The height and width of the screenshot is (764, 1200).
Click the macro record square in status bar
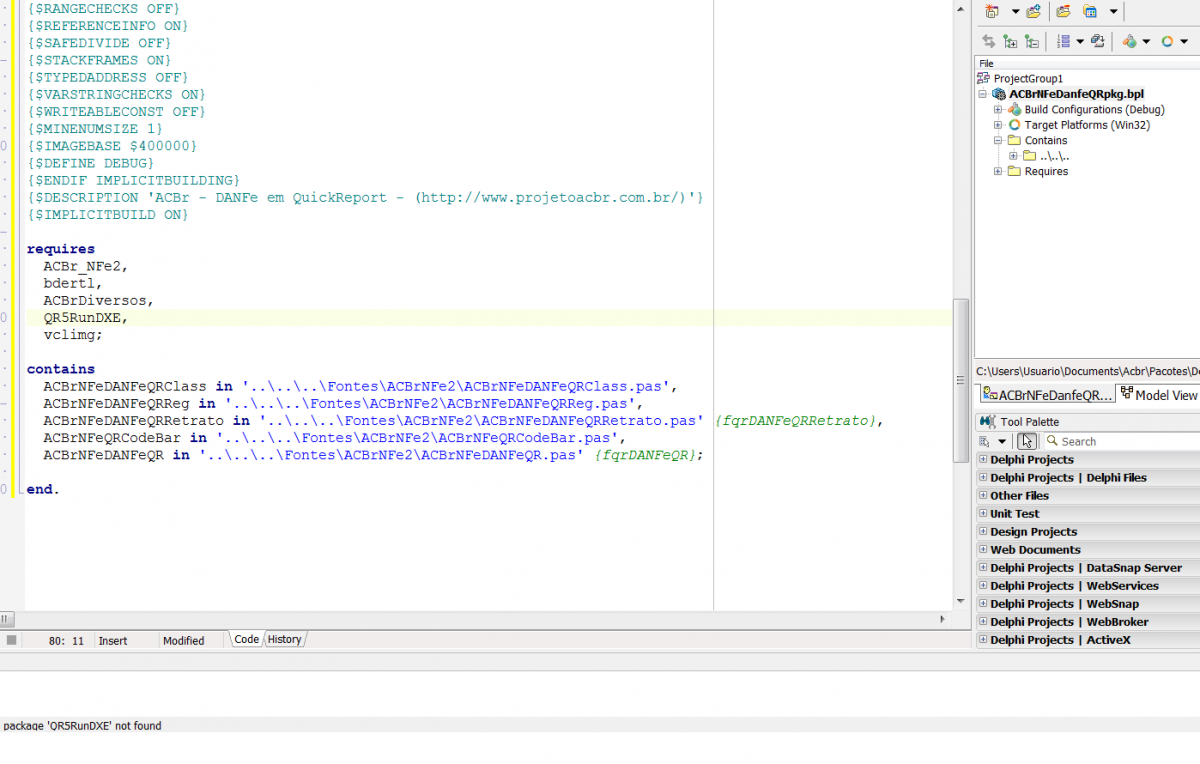(11, 640)
